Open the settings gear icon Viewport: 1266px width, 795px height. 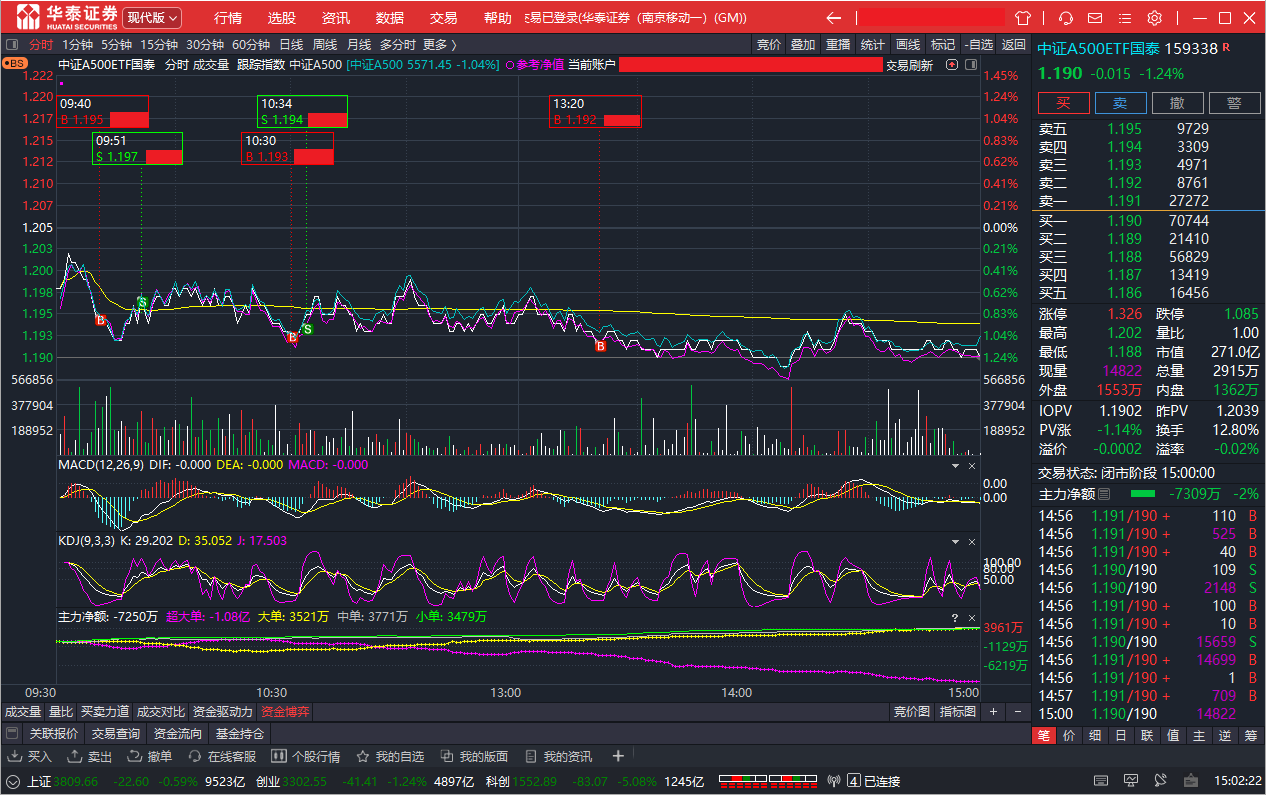tap(1155, 18)
